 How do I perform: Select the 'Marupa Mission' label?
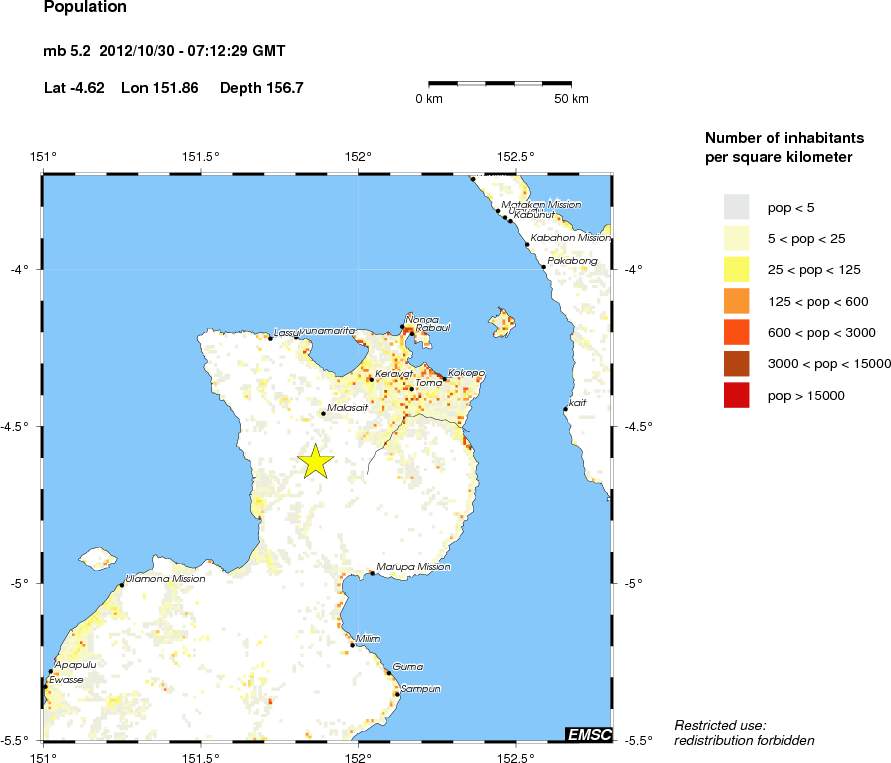[x=413, y=566]
